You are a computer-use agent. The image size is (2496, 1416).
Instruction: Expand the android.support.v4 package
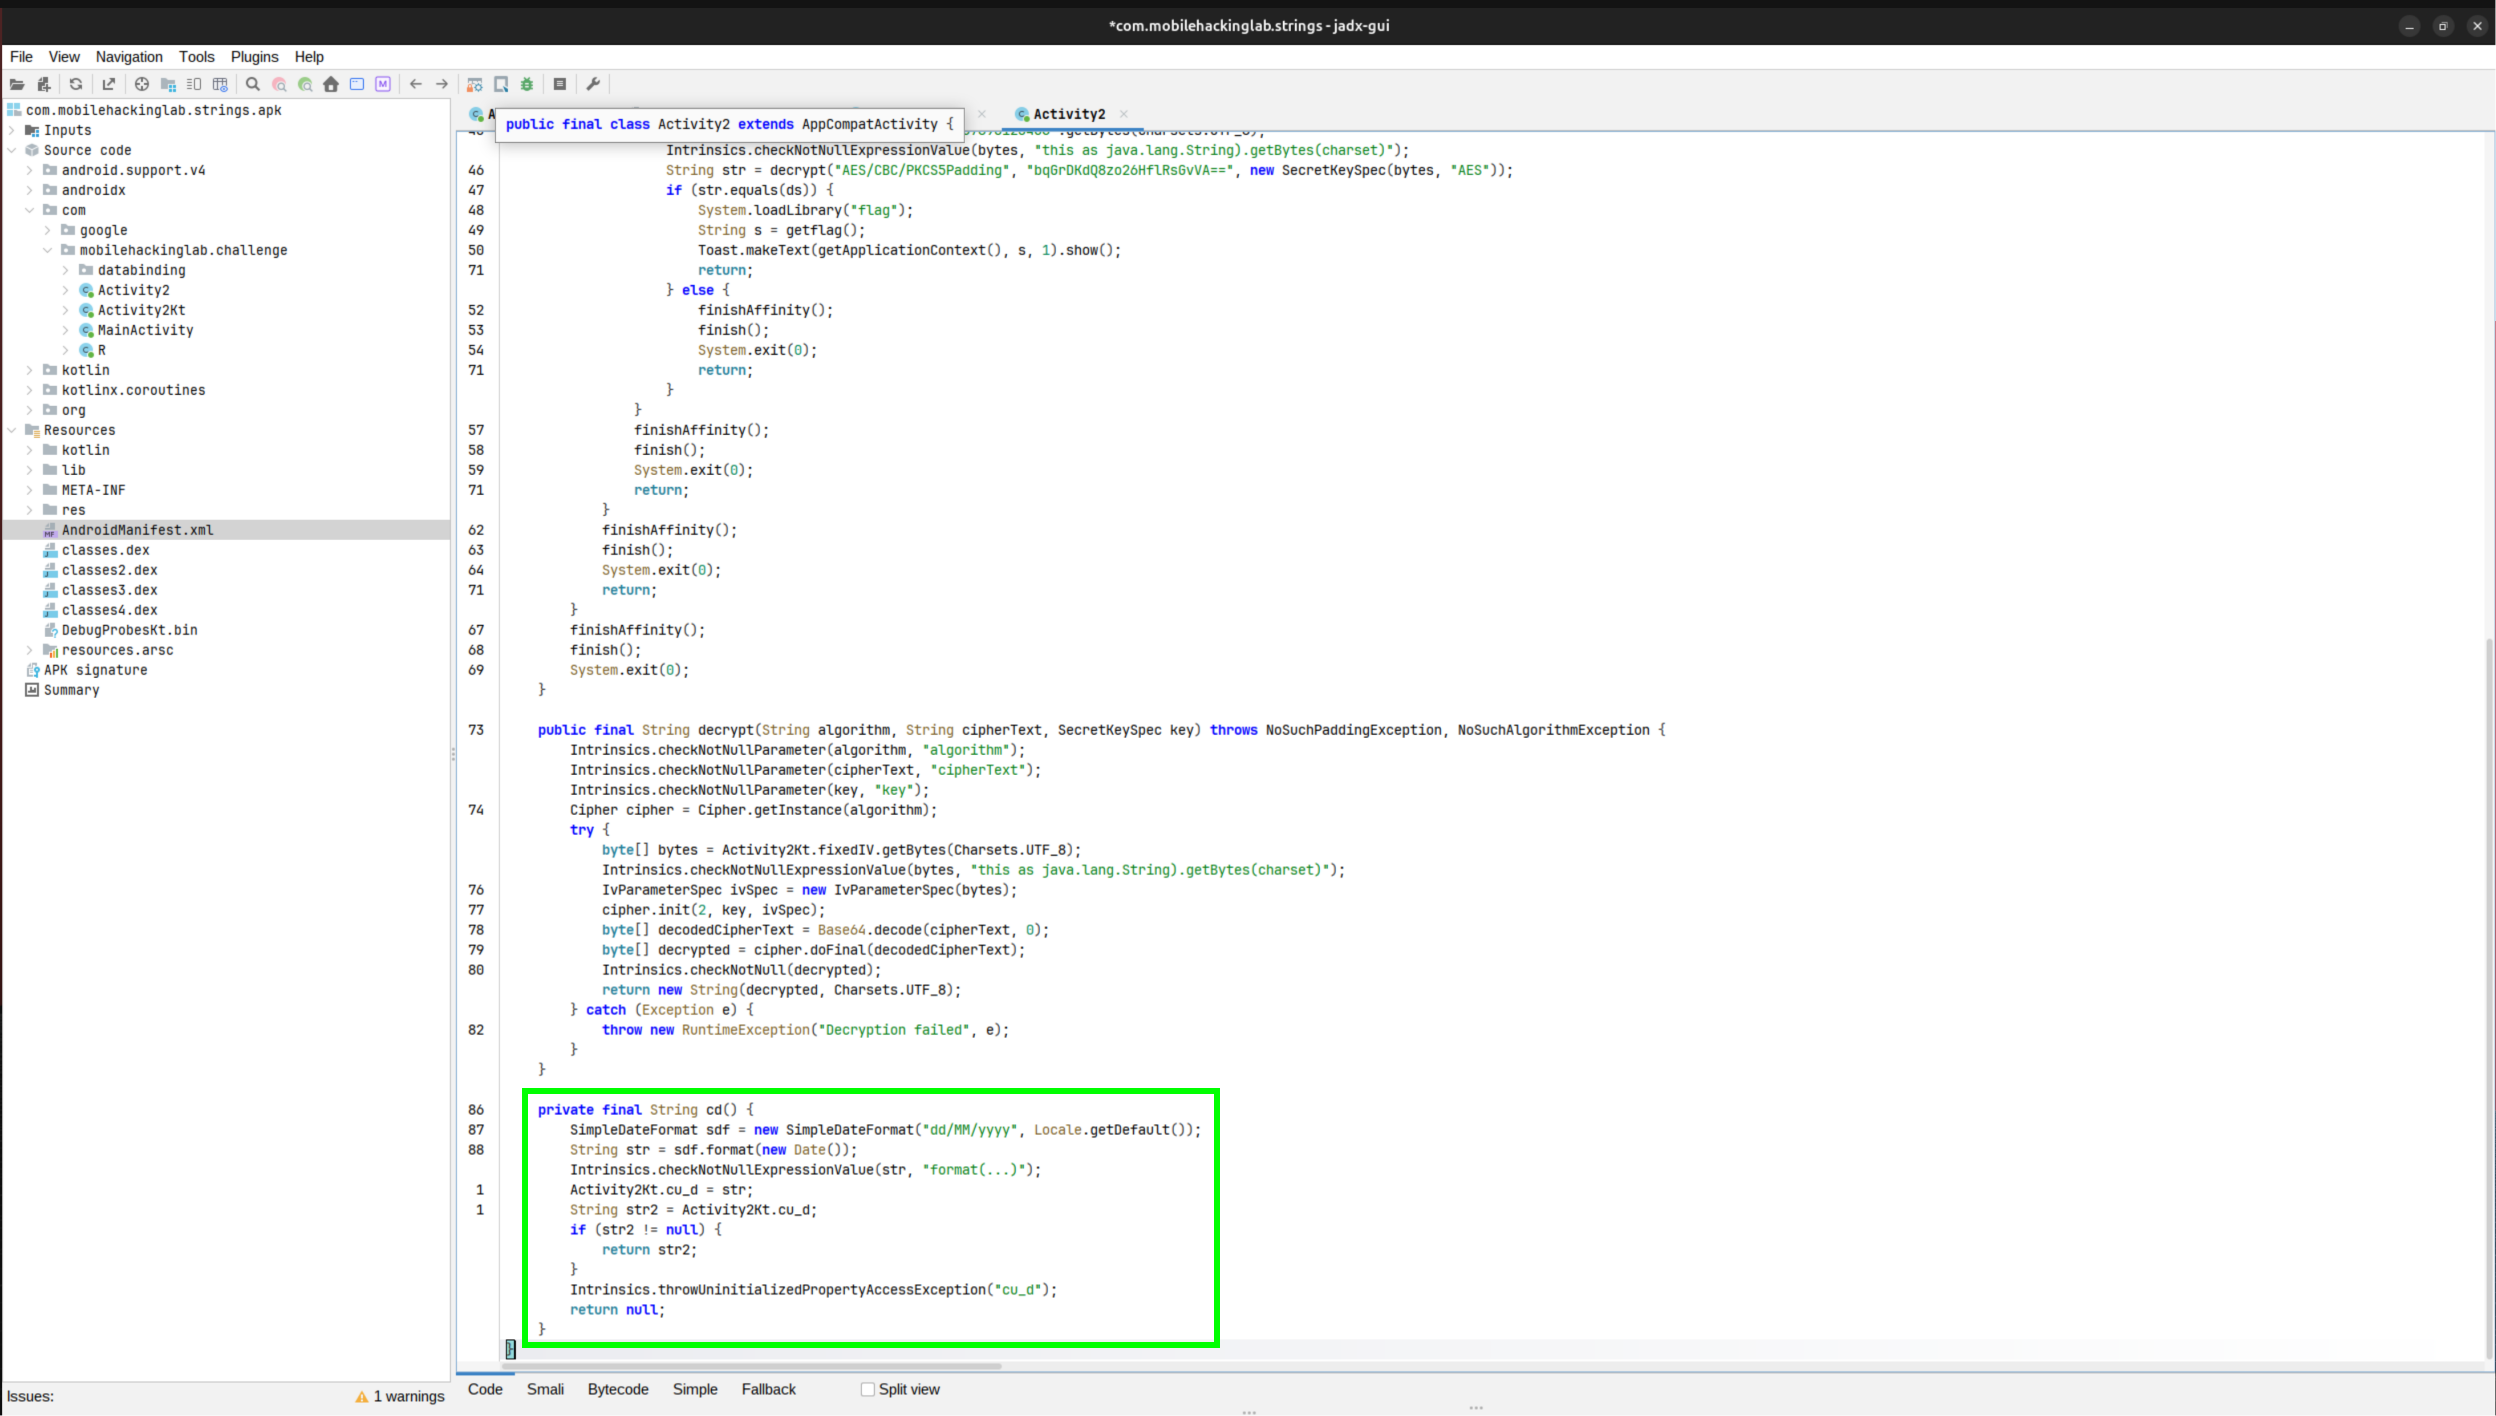[30, 170]
